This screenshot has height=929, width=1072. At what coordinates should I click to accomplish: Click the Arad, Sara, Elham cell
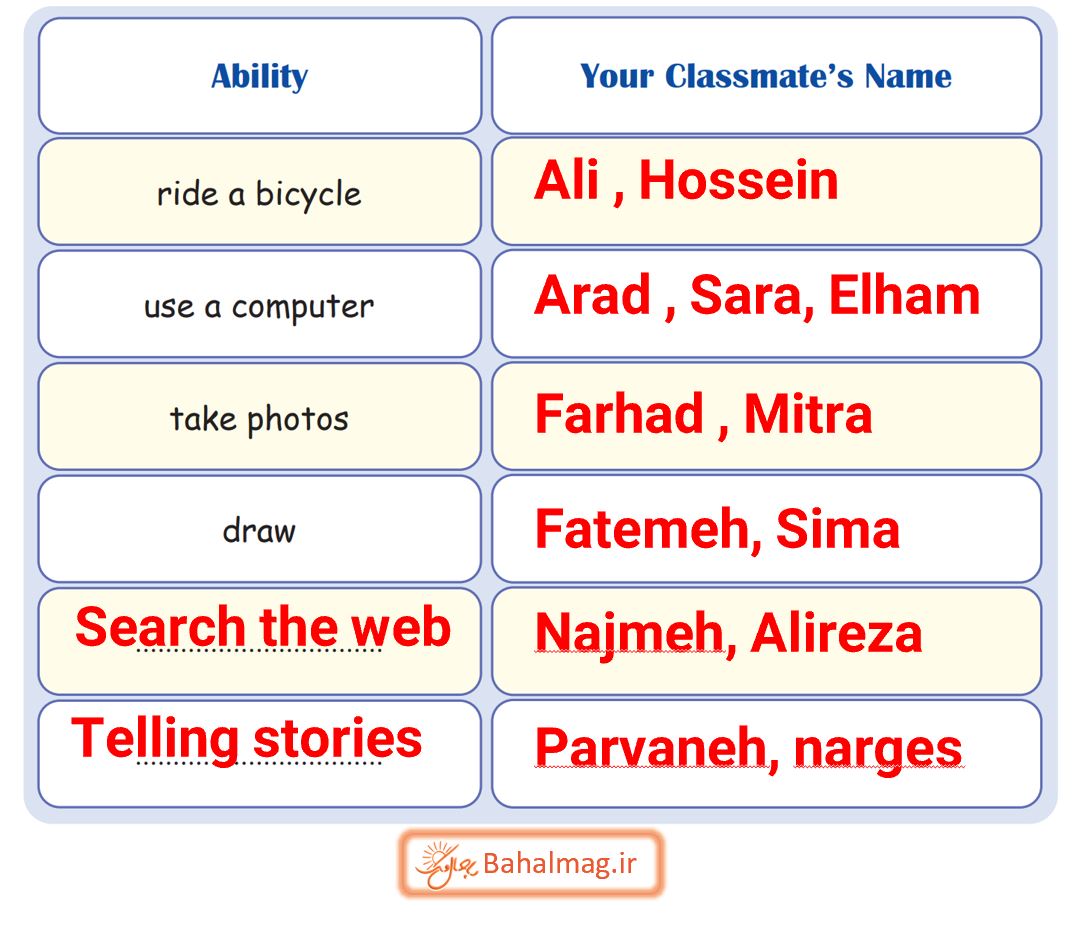point(766,304)
